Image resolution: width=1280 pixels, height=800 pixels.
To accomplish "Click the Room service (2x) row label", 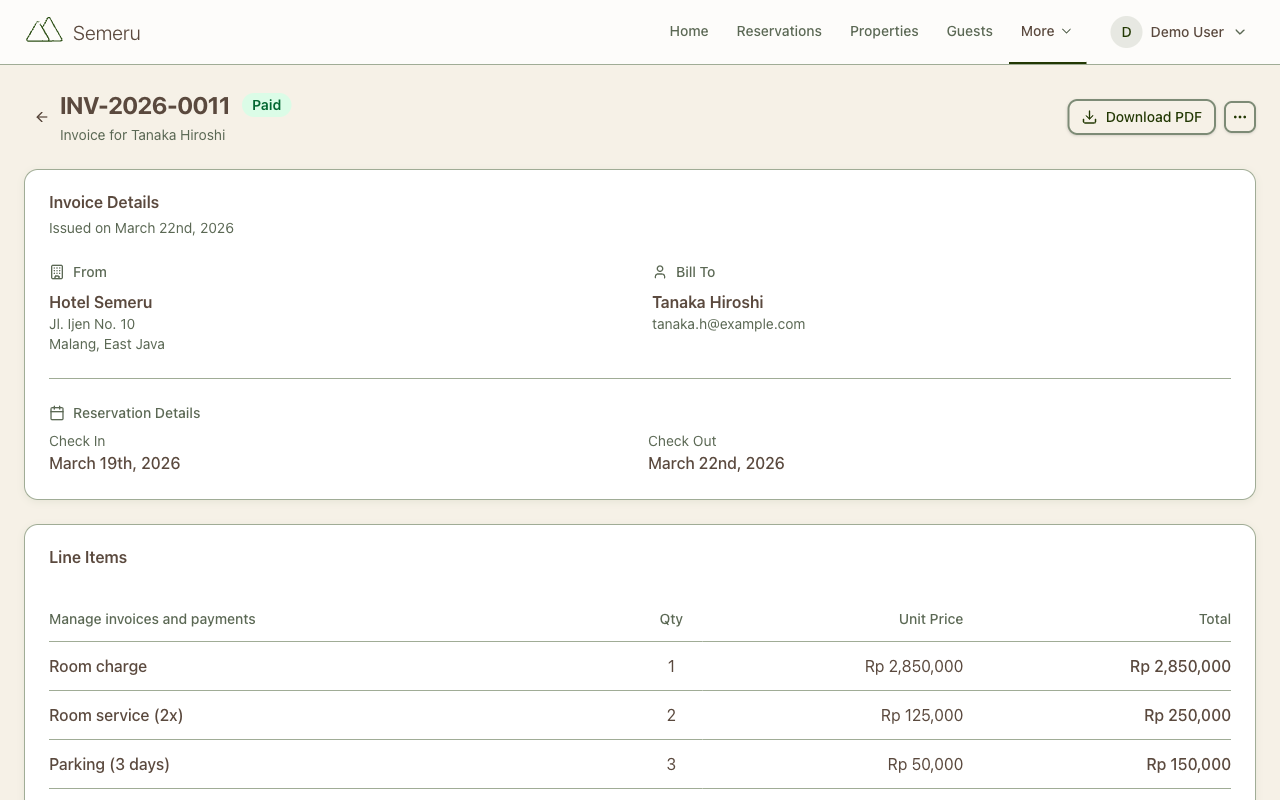I will [116, 715].
